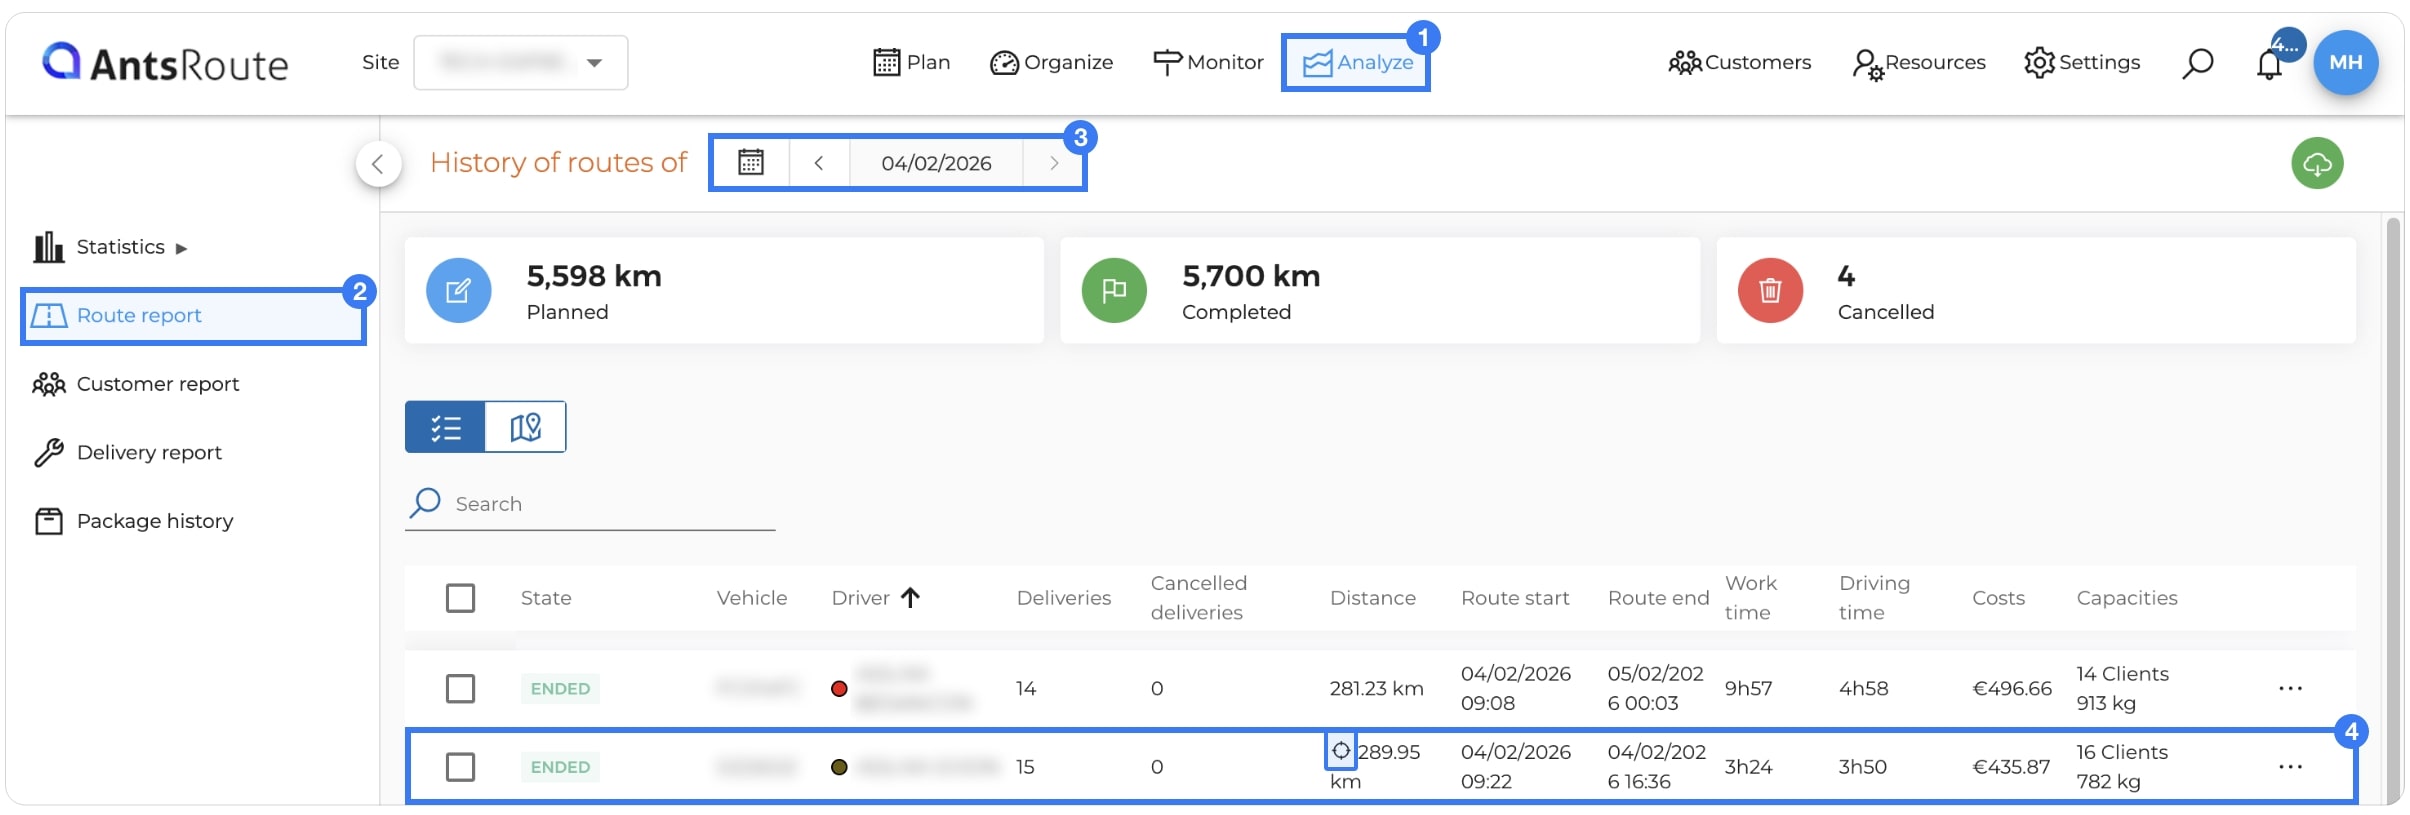Viewport: 2410px width, 815px height.
Task: Sort by the Capacities column header
Action: (2127, 598)
